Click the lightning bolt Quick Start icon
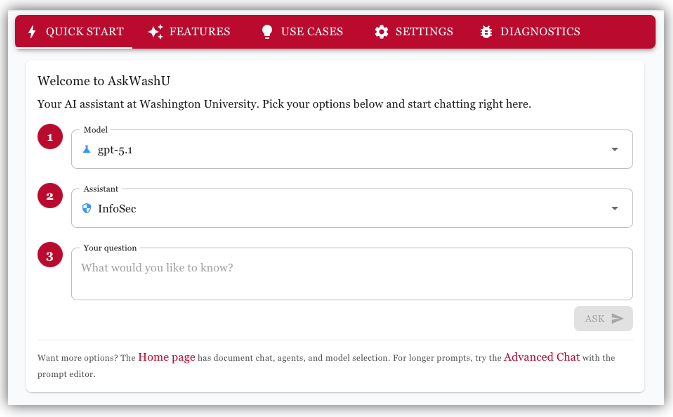The height and width of the screenshot is (417, 673). tap(31, 32)
